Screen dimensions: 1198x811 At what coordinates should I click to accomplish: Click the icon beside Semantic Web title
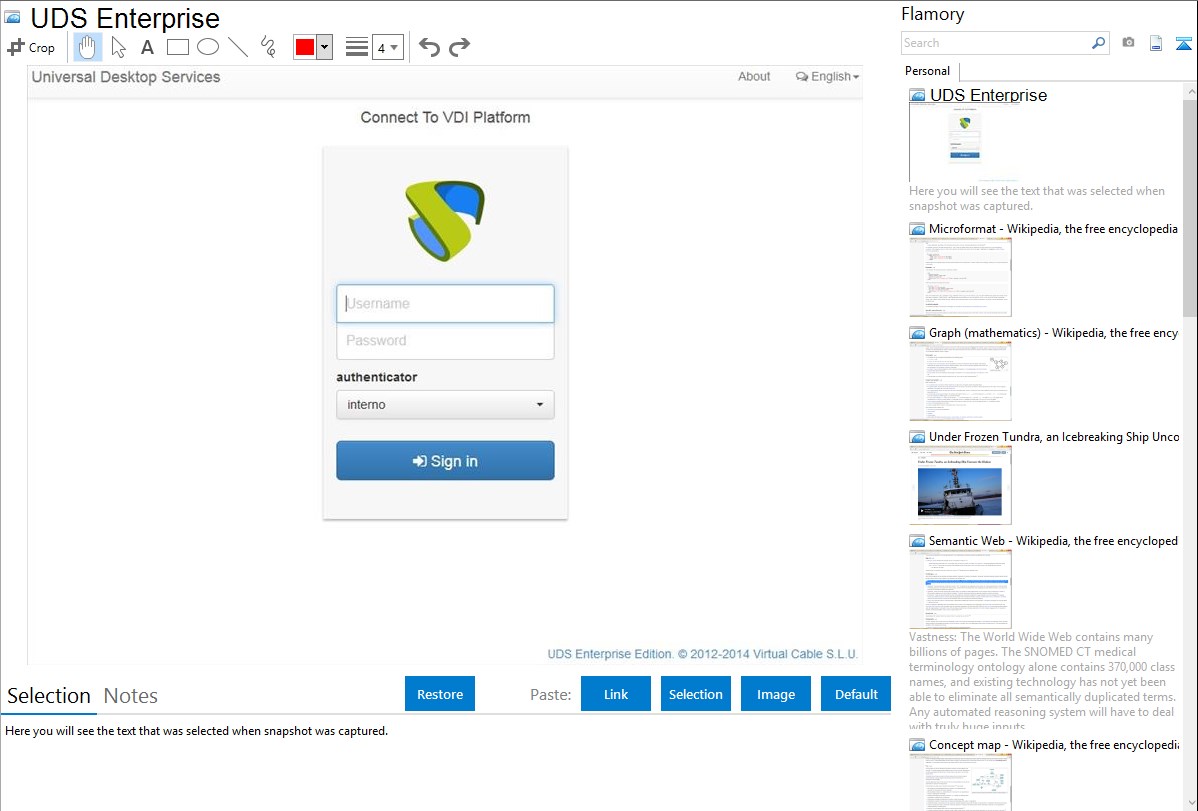click(x=918, y=541)
